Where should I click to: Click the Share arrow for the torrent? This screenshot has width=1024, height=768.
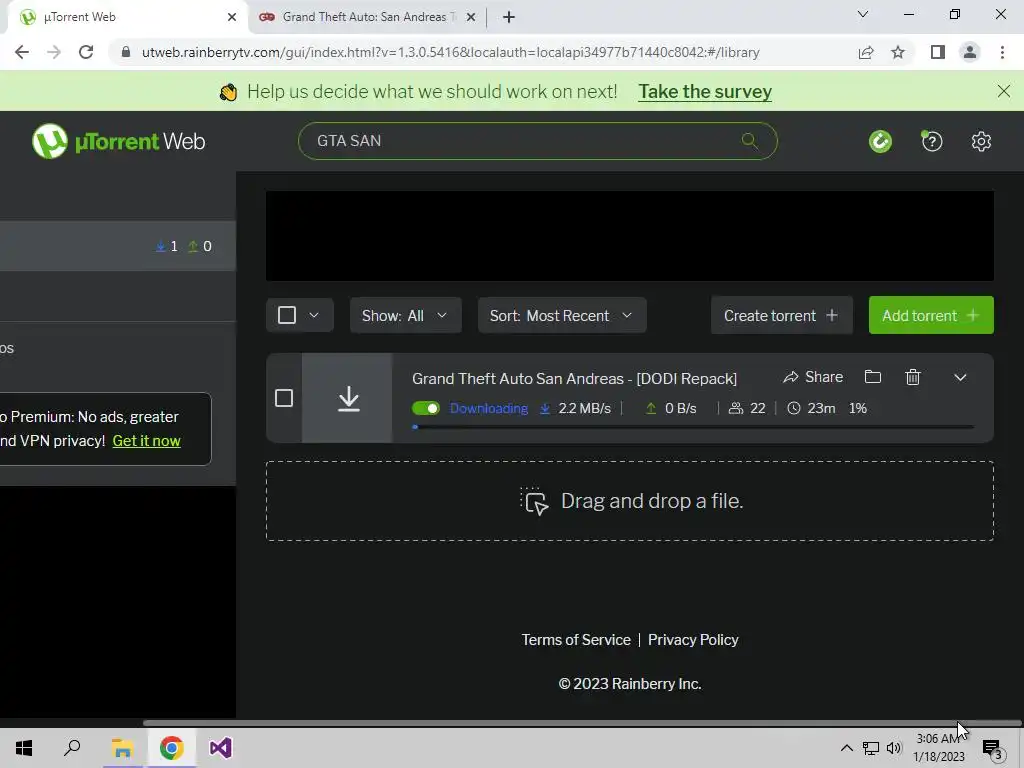(x=813, y=377)
